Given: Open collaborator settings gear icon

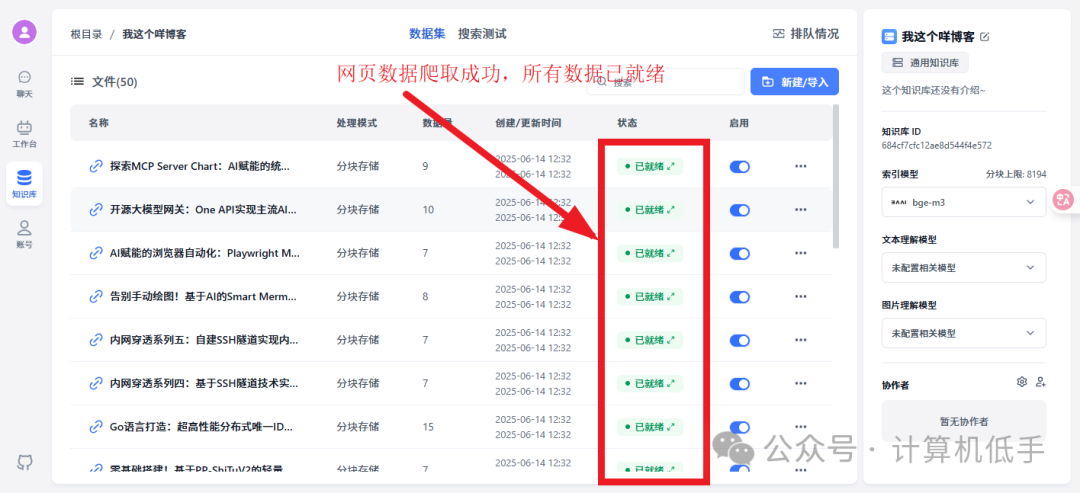Looking at the screenshot, I should pyautogui.click(x=1021, y=381).
